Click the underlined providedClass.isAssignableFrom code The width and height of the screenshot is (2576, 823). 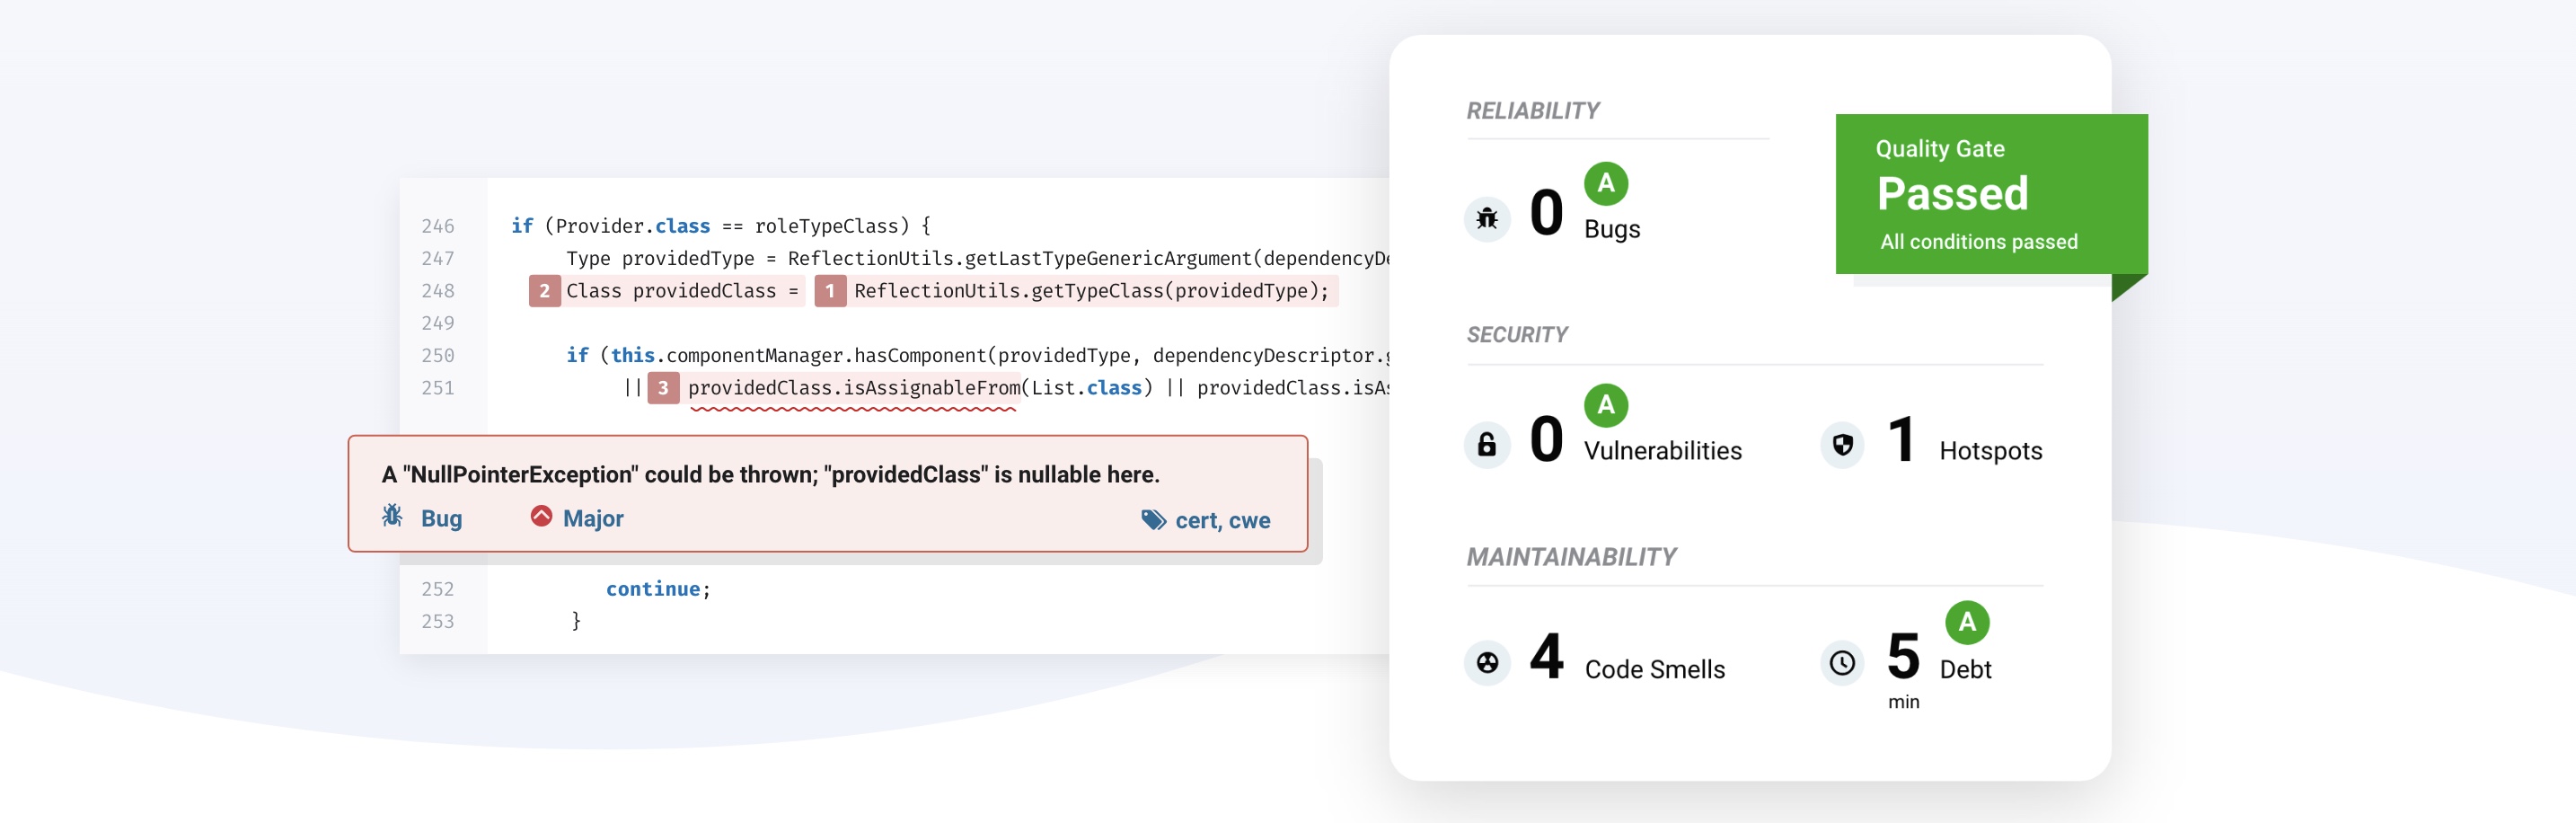(854, 388)
